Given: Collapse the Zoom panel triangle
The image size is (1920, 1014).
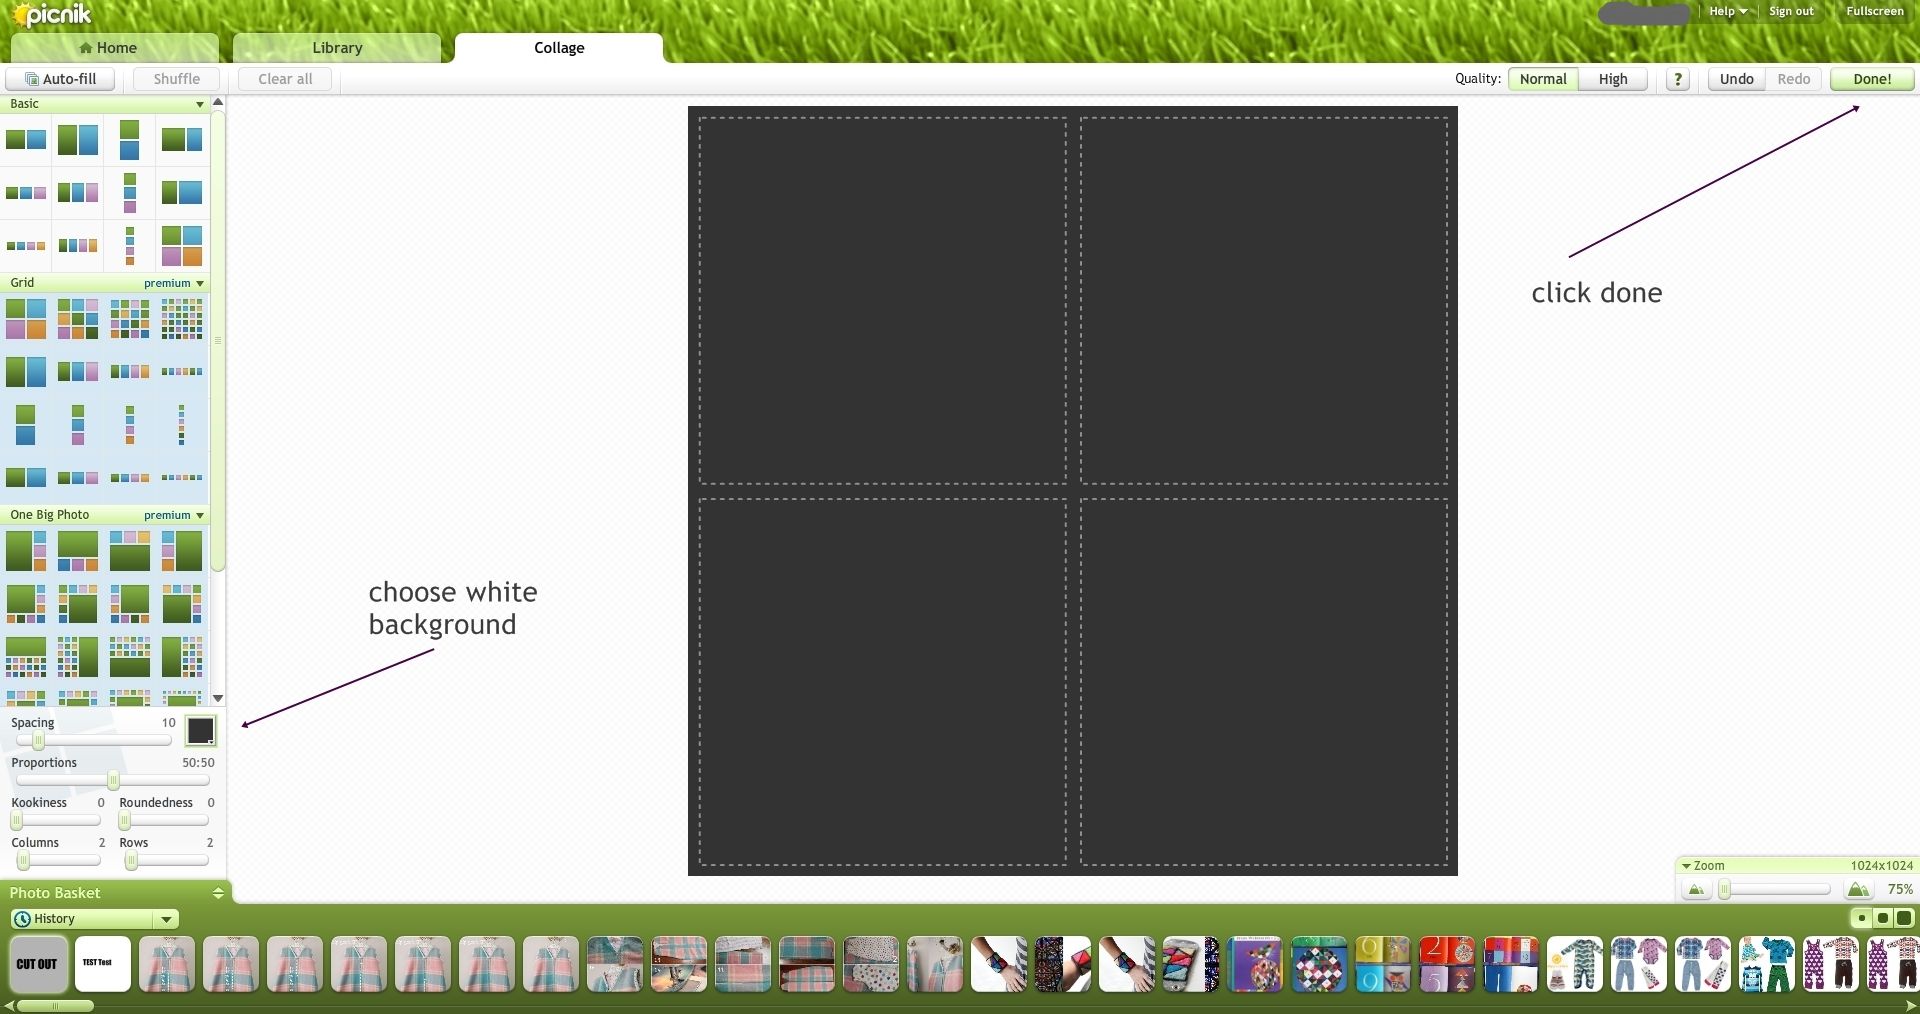Looking at the screenshot, I should click(1686, 866).
